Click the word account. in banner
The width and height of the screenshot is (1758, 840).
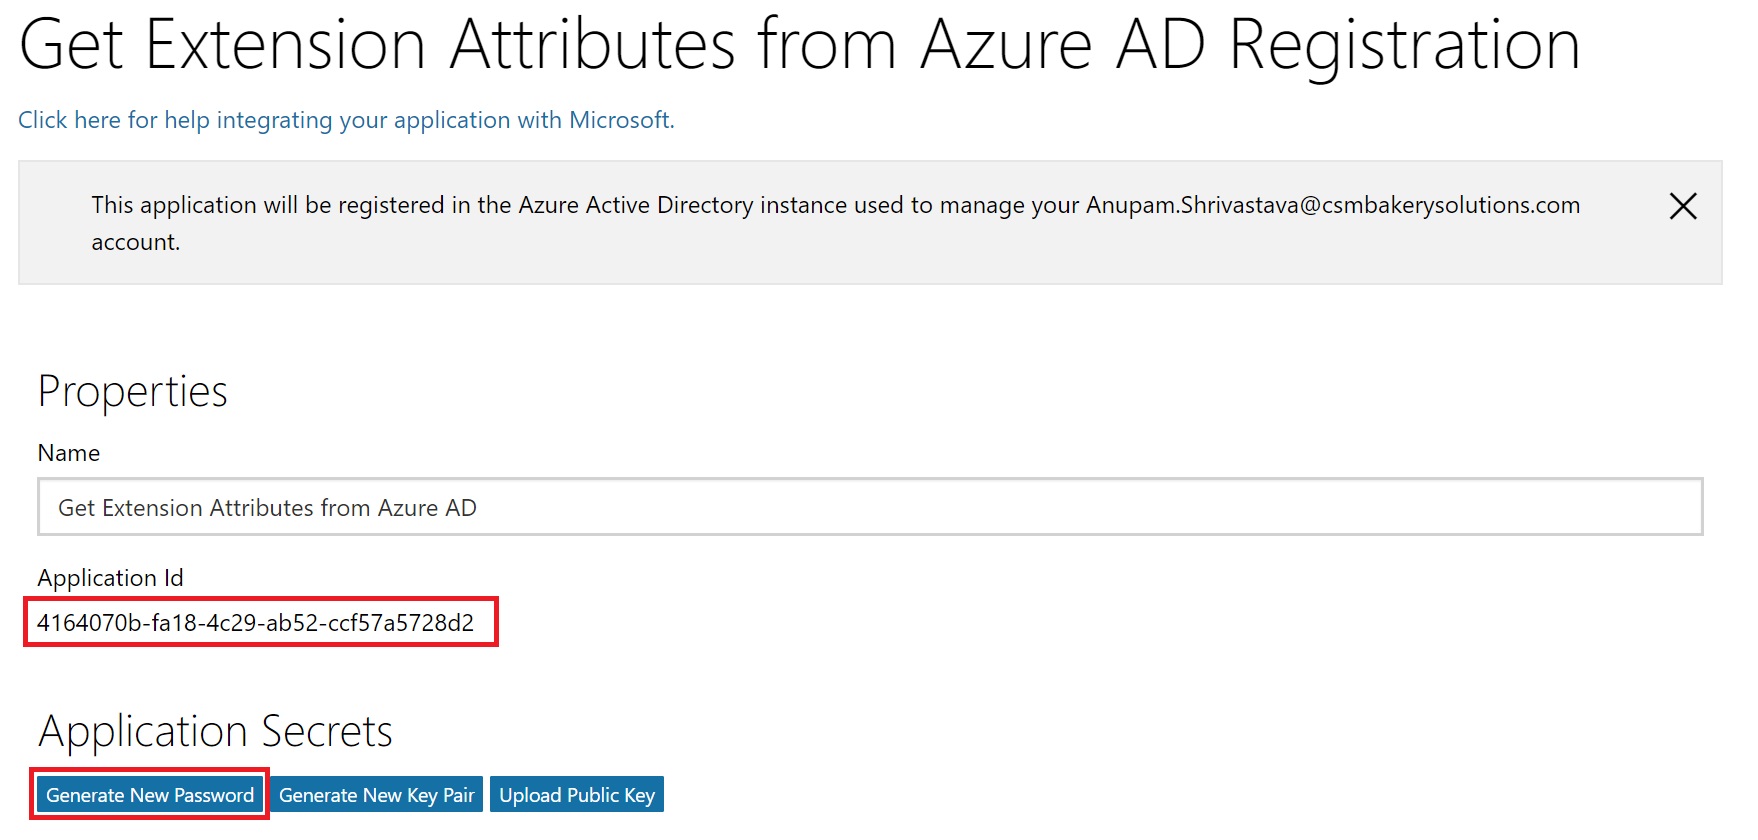pos(136,243)
